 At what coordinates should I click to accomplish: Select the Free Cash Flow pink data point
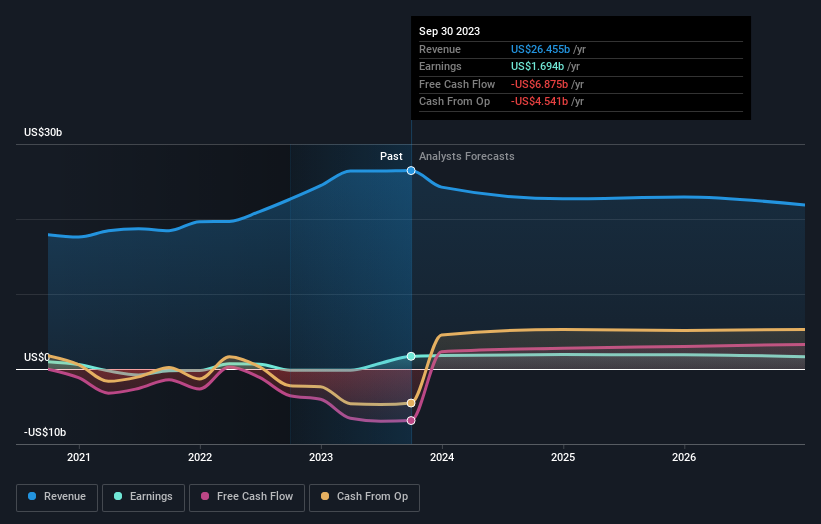point(411,420)
